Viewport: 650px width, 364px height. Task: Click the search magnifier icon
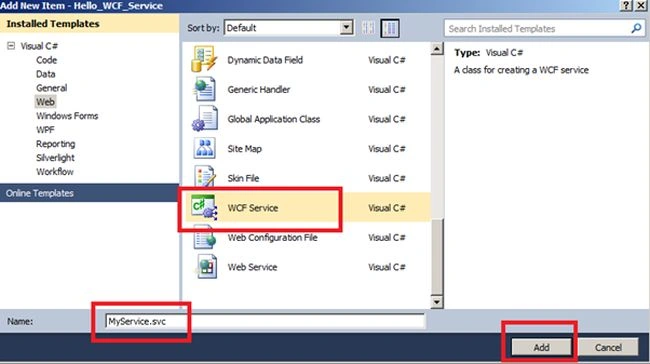tap(636, 28)
